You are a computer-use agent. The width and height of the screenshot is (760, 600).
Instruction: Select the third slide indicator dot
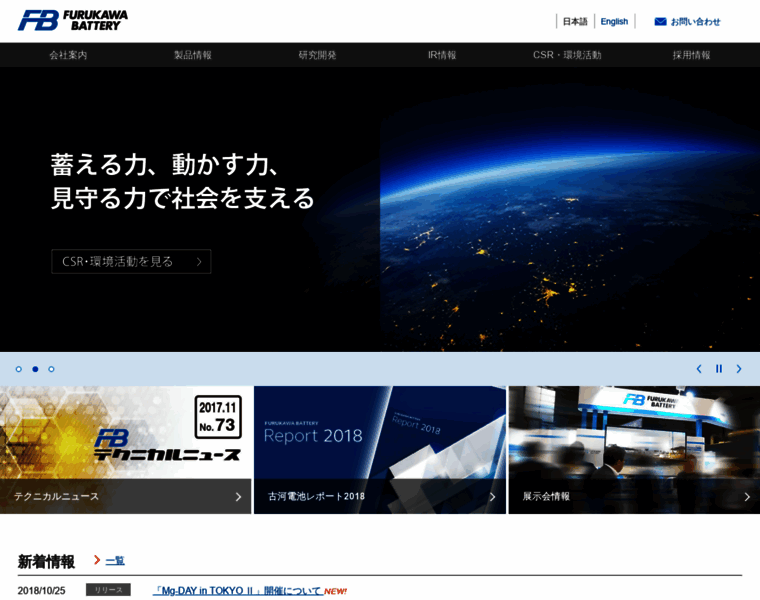(x=51, y=369)
